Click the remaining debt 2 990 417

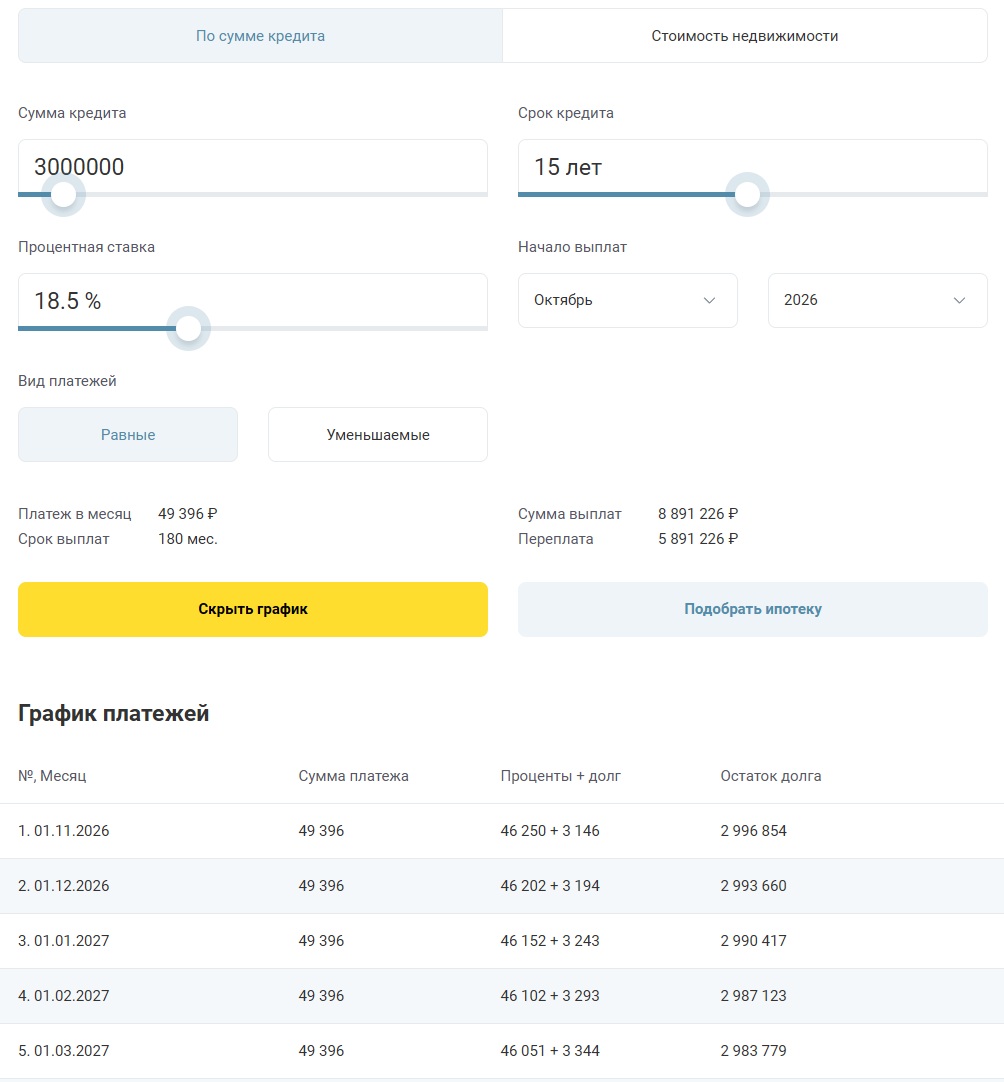754,941
